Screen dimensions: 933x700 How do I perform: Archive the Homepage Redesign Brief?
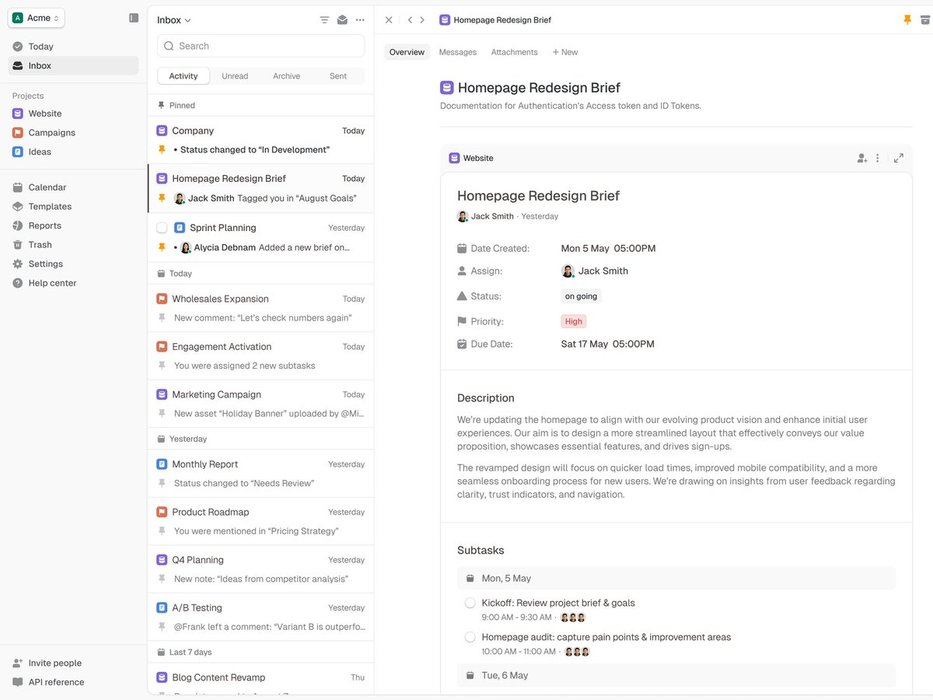(x=925, y=20)
